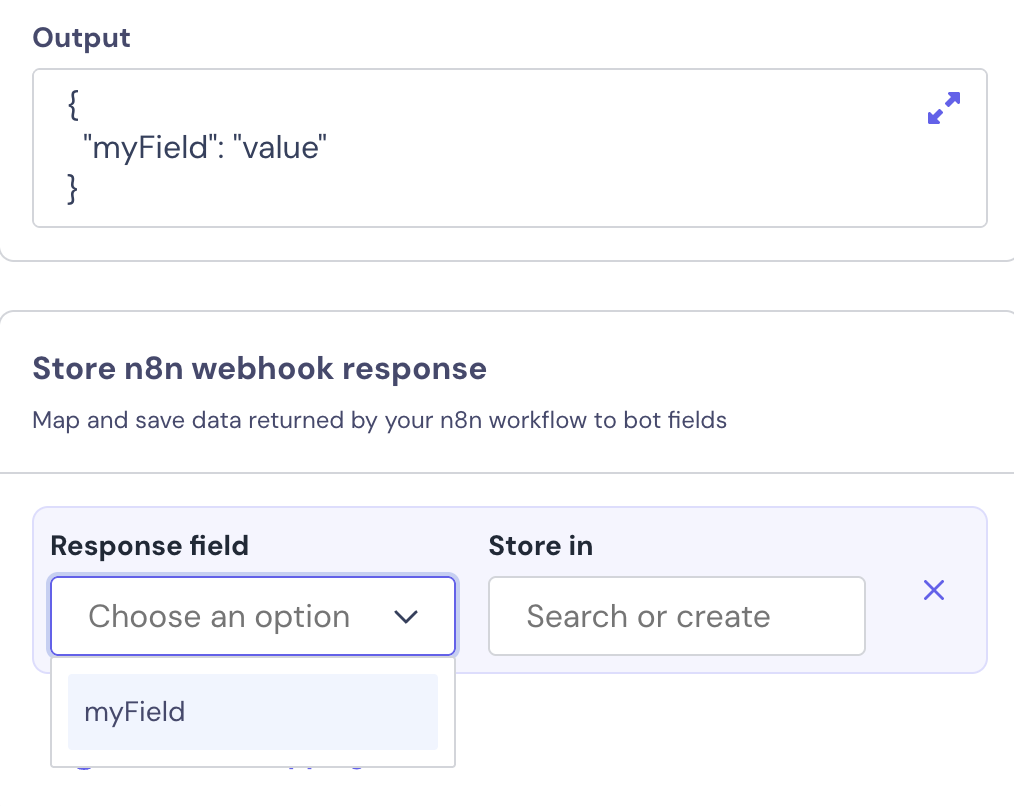Click the closing brace in Output

pos(73,188)
